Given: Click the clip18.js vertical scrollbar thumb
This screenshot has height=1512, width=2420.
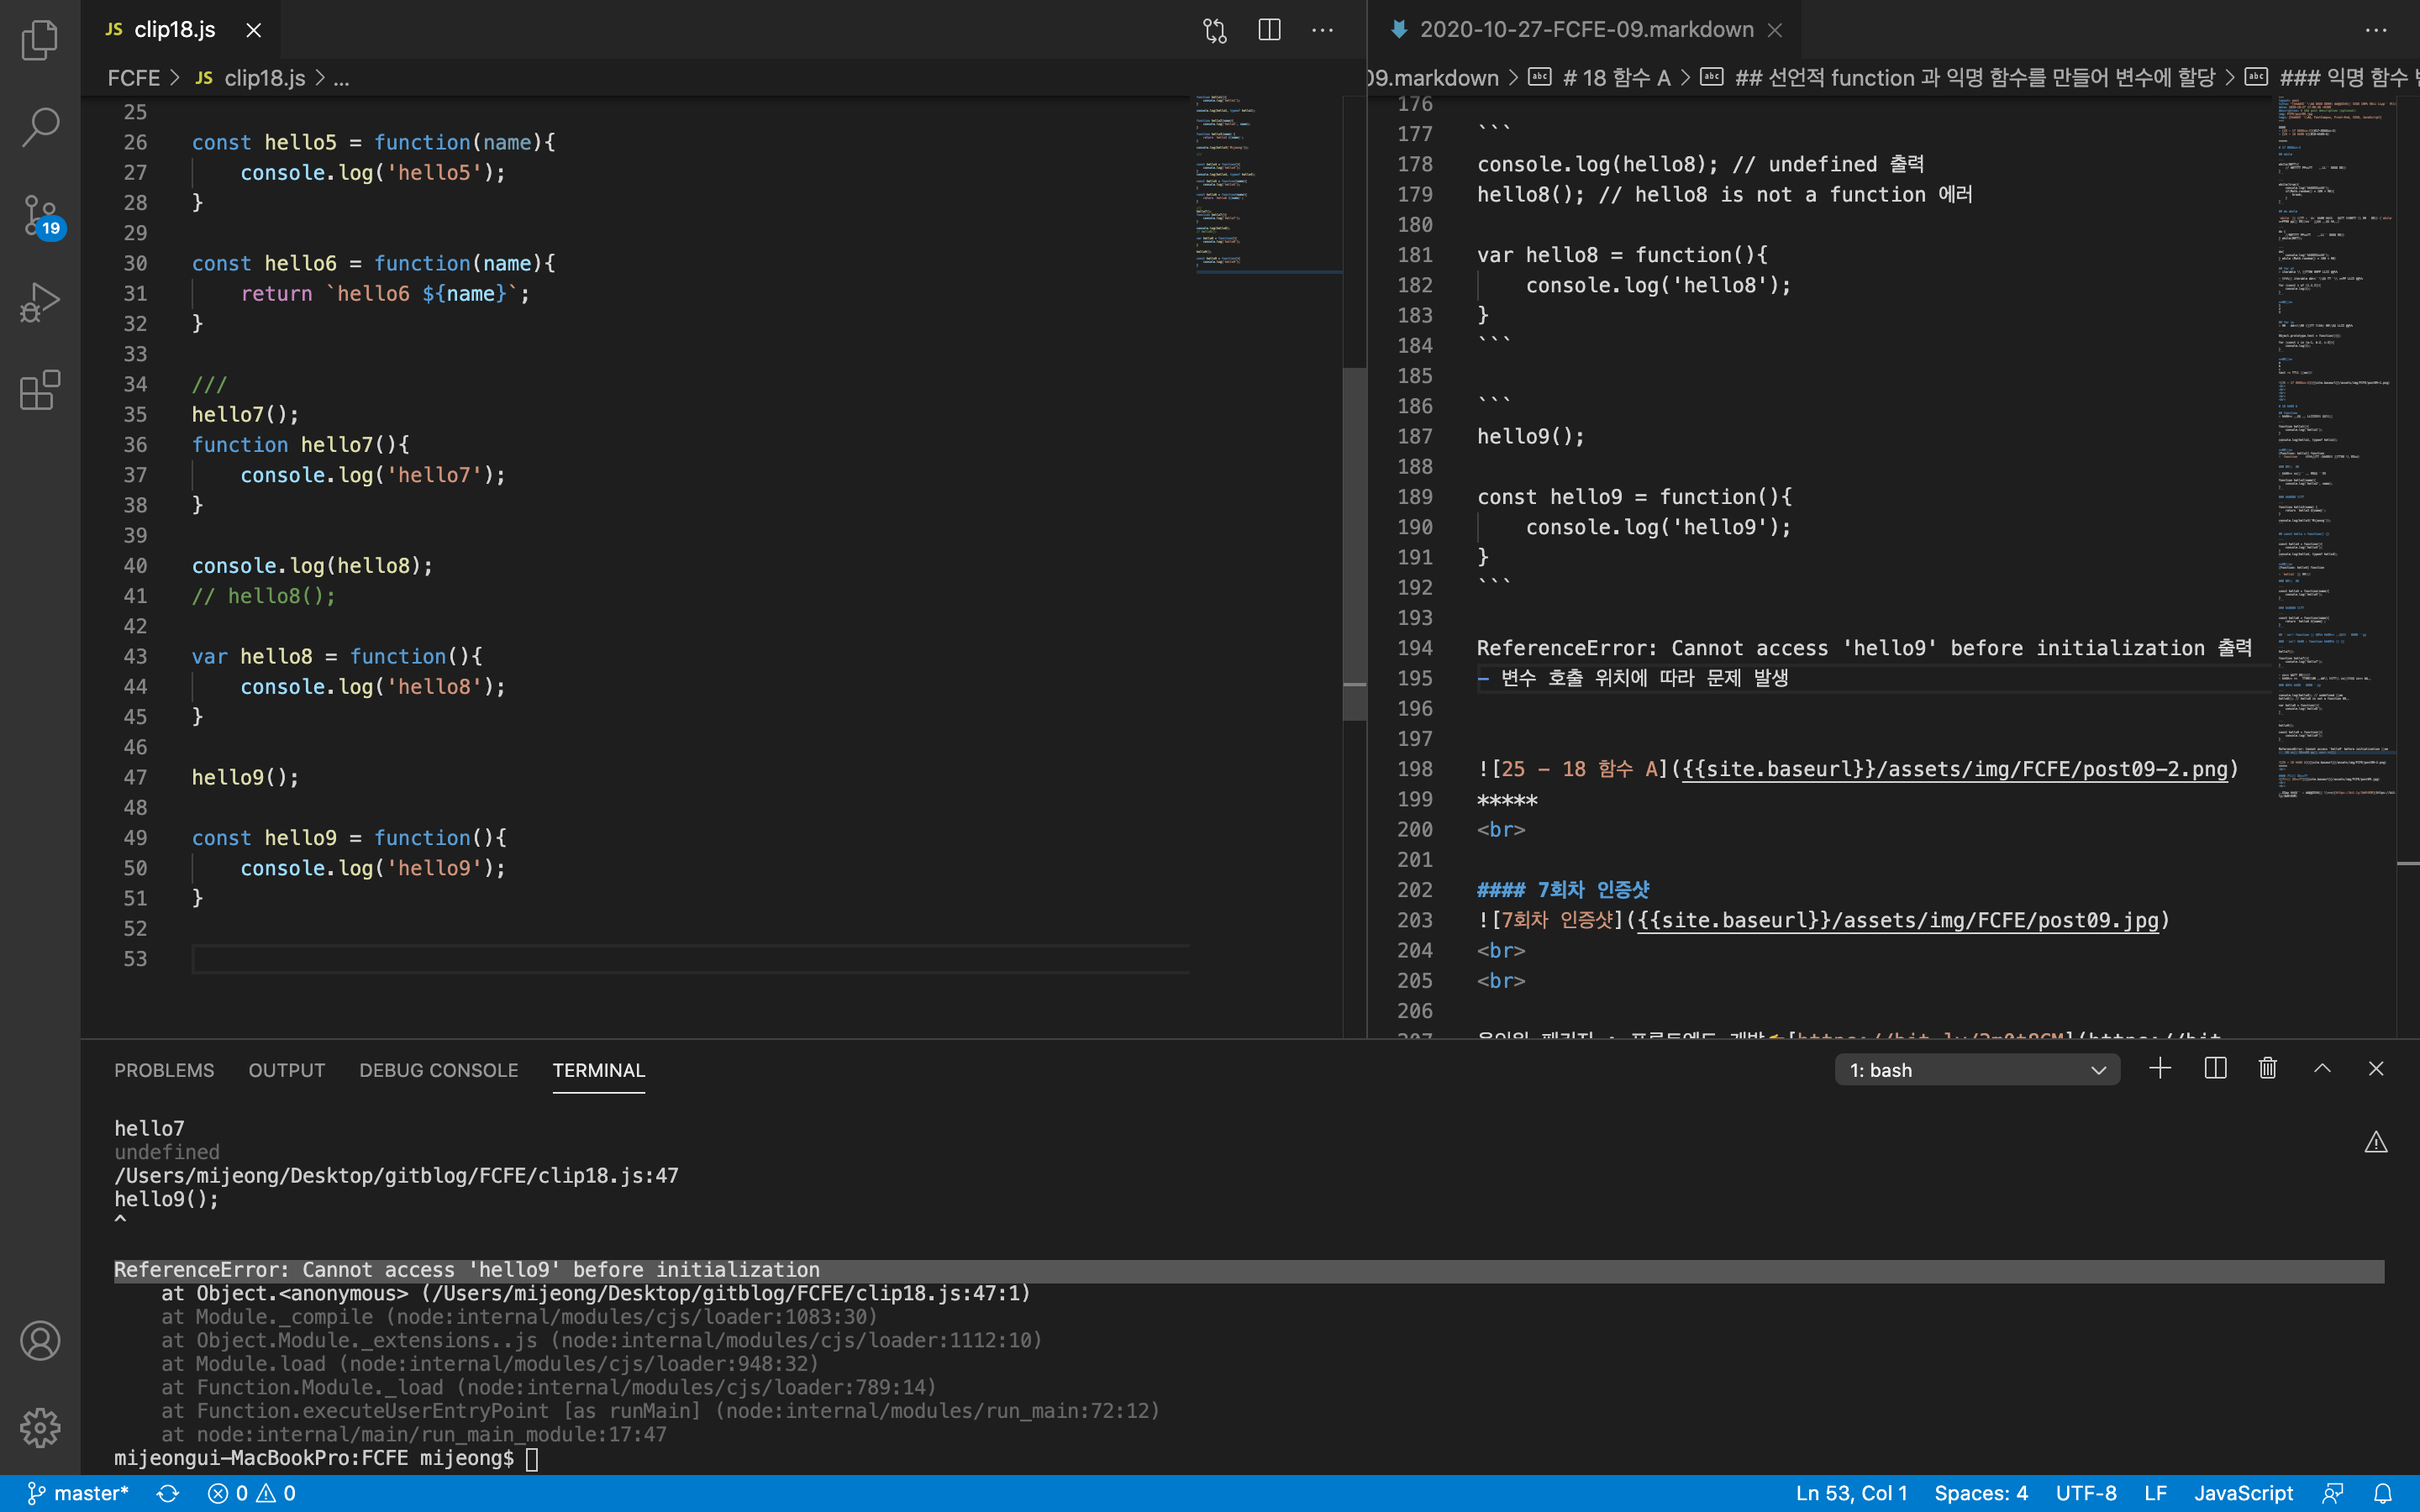Looking at the screenshot, I should point(1354,543).
